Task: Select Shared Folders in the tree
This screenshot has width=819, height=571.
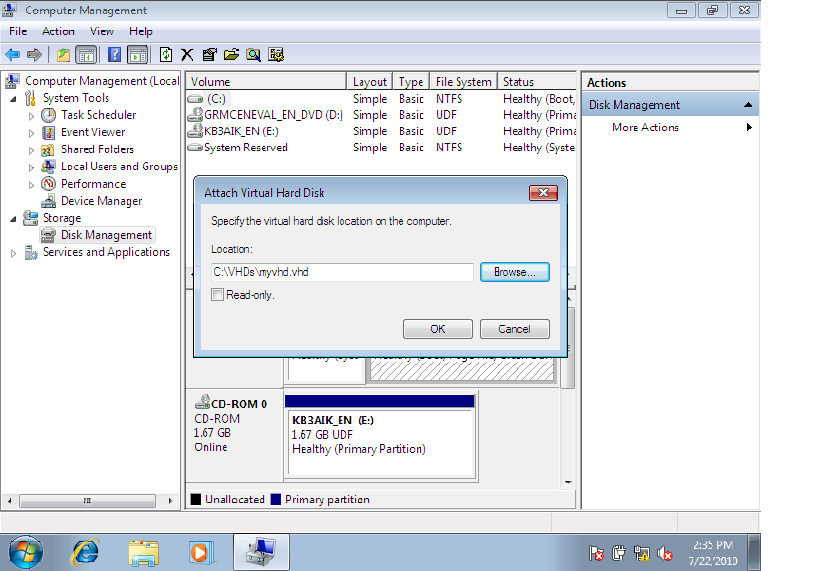Action: pos(97,149)
